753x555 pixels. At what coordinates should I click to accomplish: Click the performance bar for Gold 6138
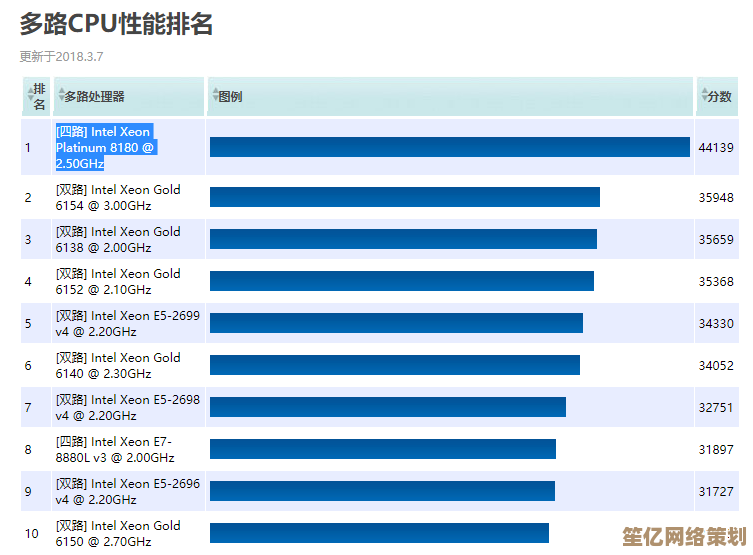403,239
